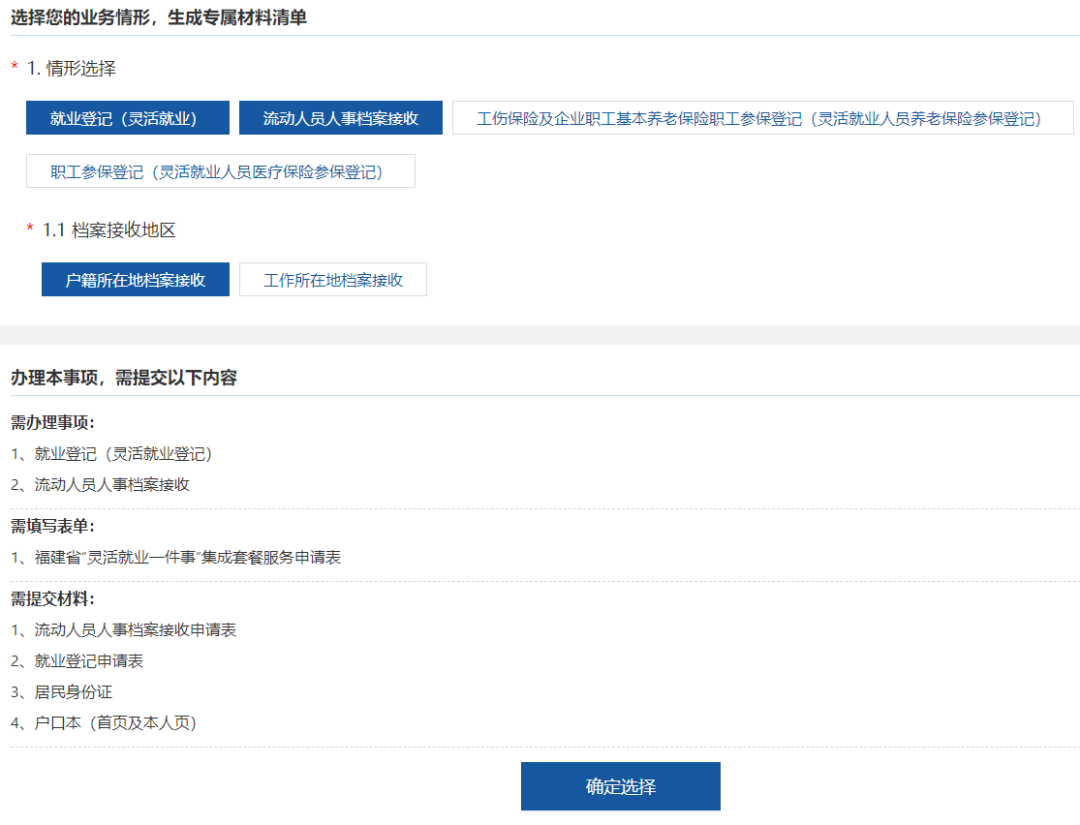This screenshot has width=1080, height=825.
Task: Click the 选择您的业务情形 page heading
Action: pos(158,17)
